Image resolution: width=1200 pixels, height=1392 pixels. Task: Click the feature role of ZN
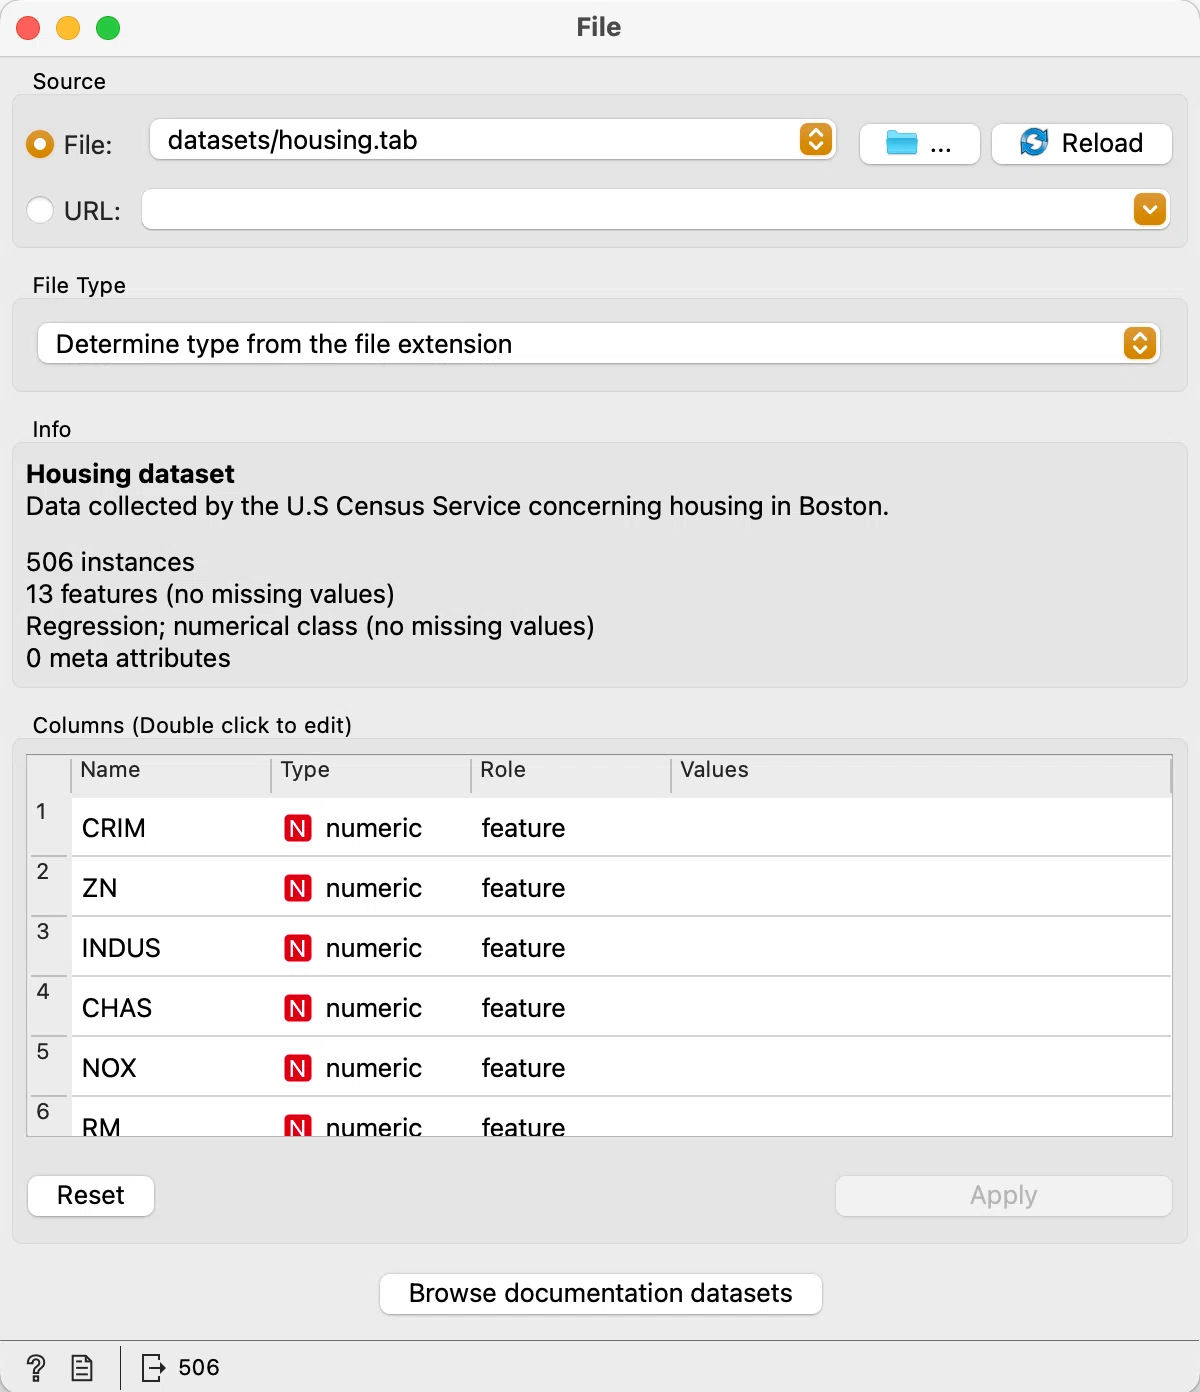point(523,888)
